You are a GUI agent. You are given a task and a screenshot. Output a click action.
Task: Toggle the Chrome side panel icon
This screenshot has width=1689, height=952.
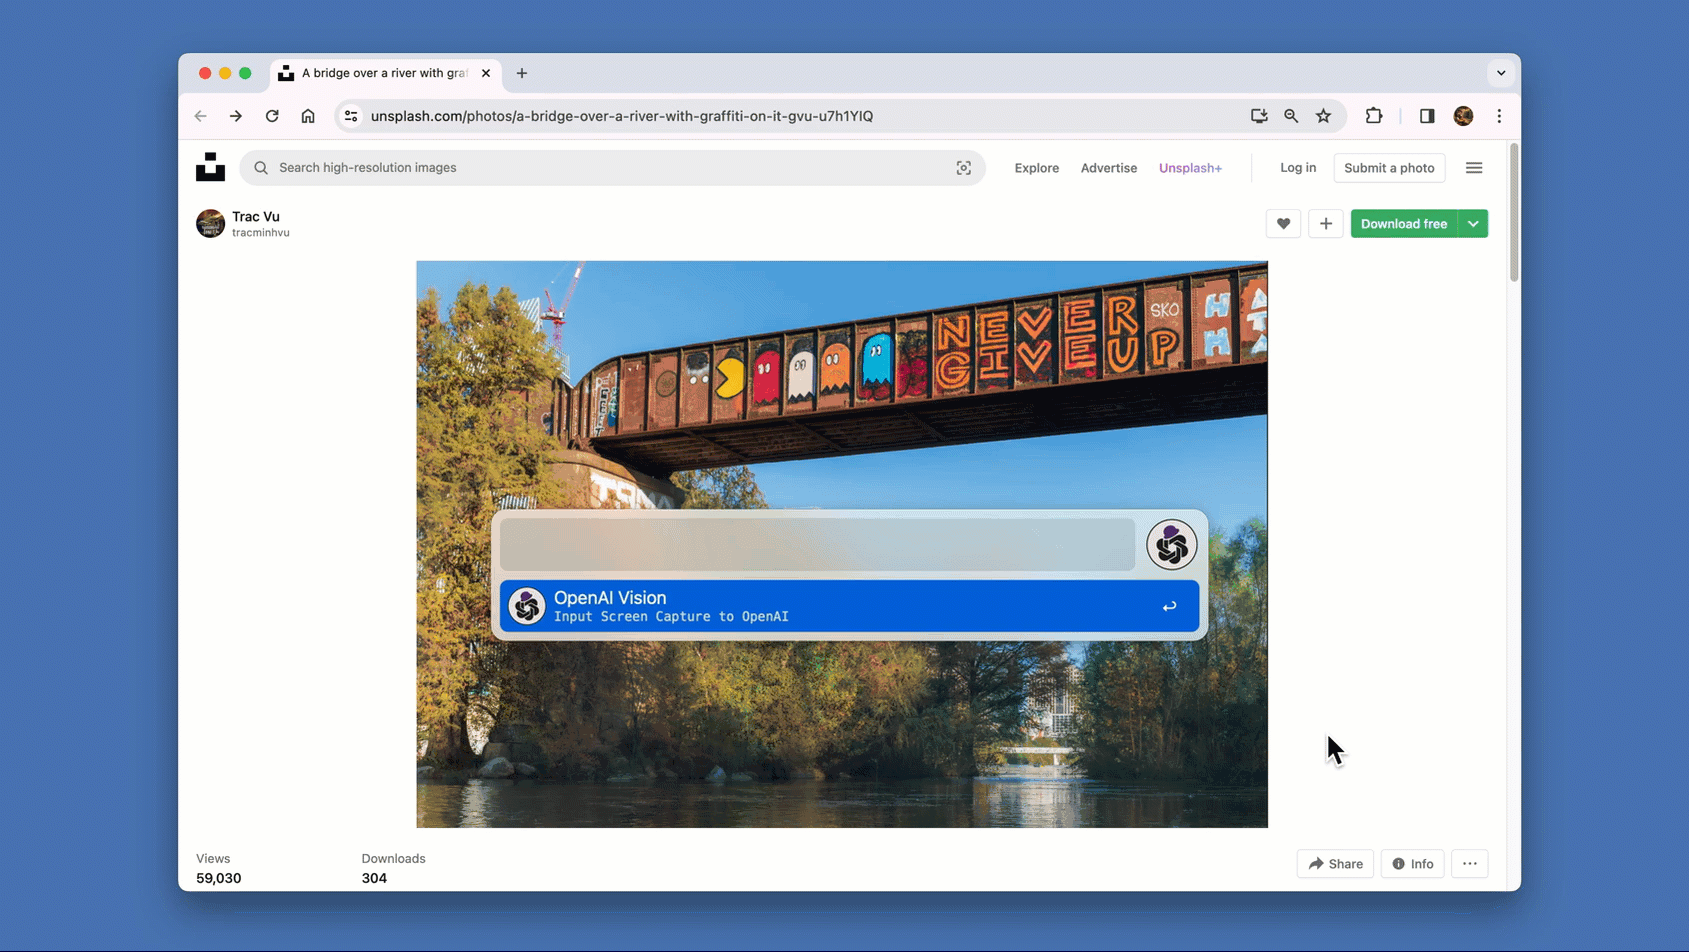[1427, 116]
